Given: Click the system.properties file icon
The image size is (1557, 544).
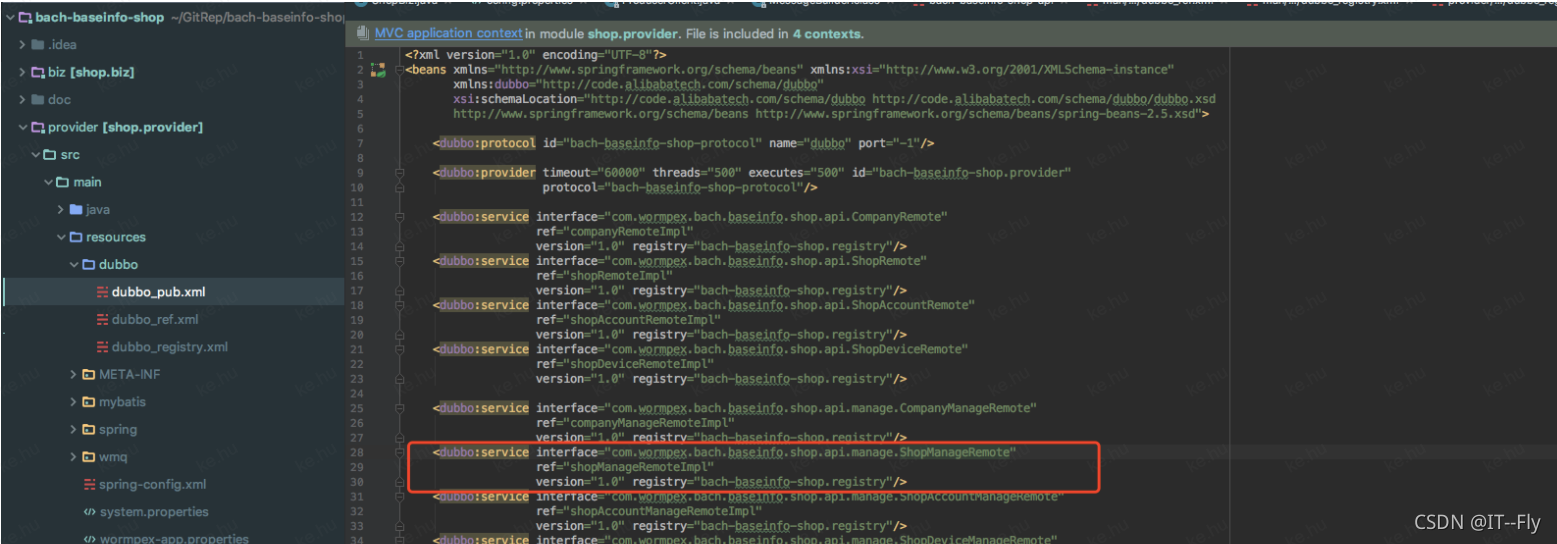Looking at the screenshot, I should tap(90, 512).
